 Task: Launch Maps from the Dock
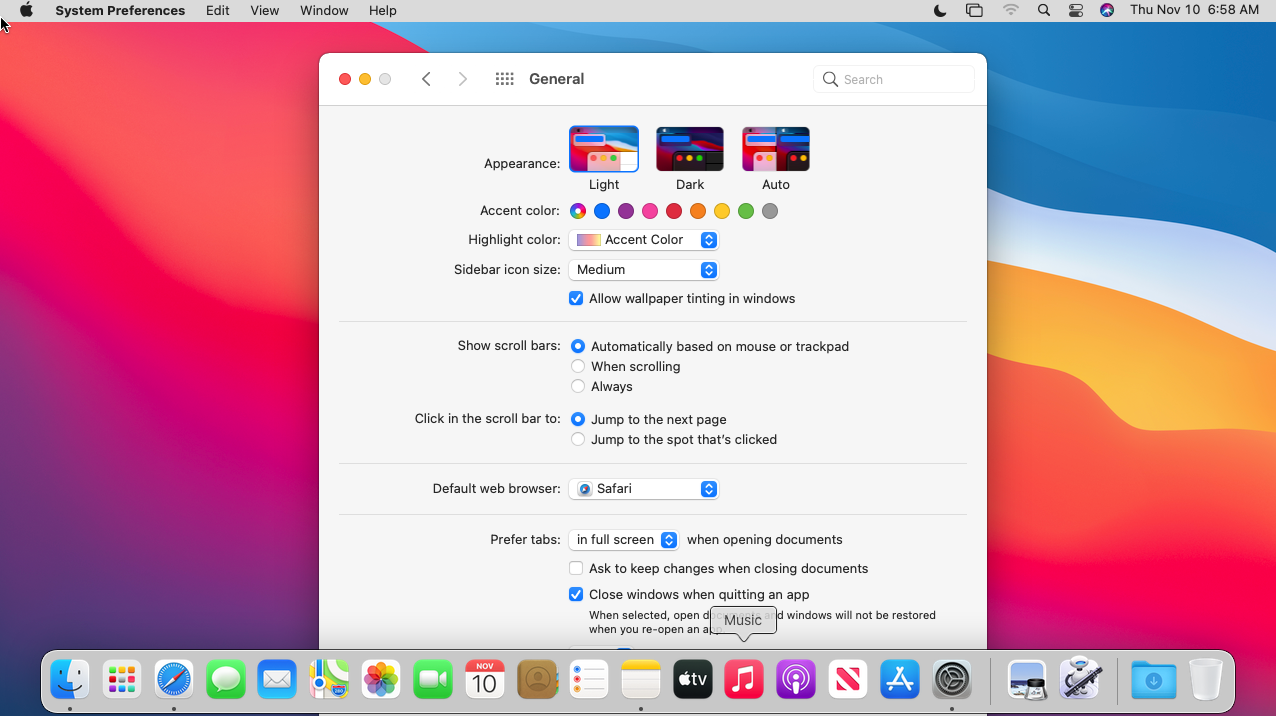tap(329, 680)
